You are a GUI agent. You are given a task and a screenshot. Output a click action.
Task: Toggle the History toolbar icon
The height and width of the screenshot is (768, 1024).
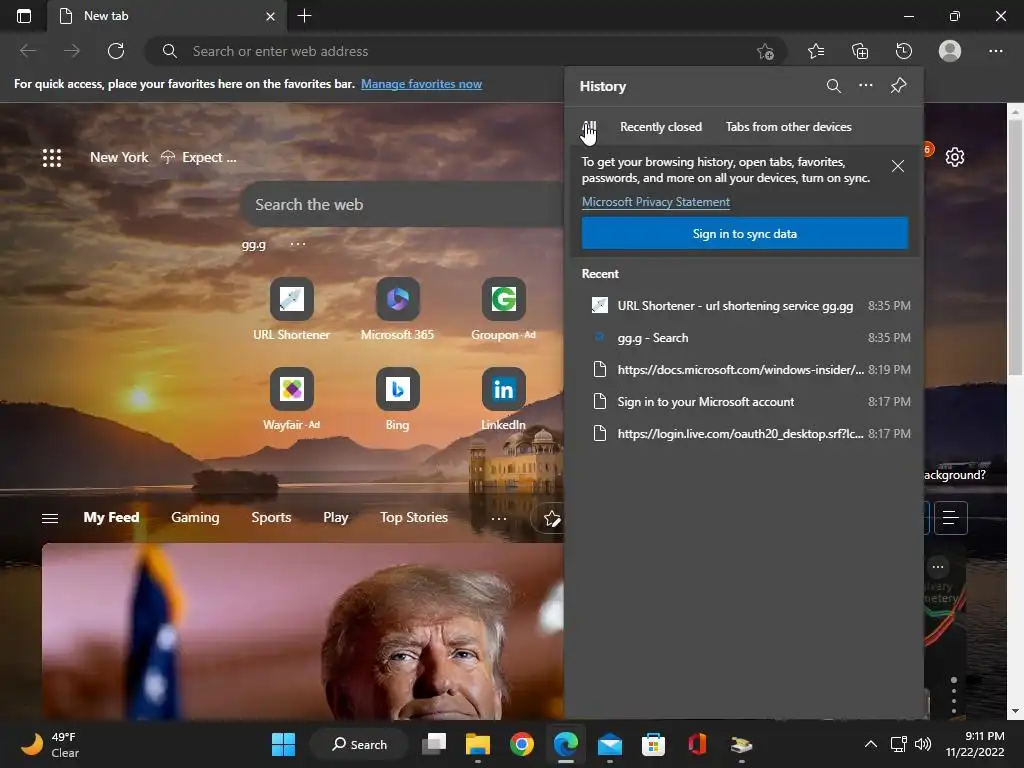pos(904,51)
